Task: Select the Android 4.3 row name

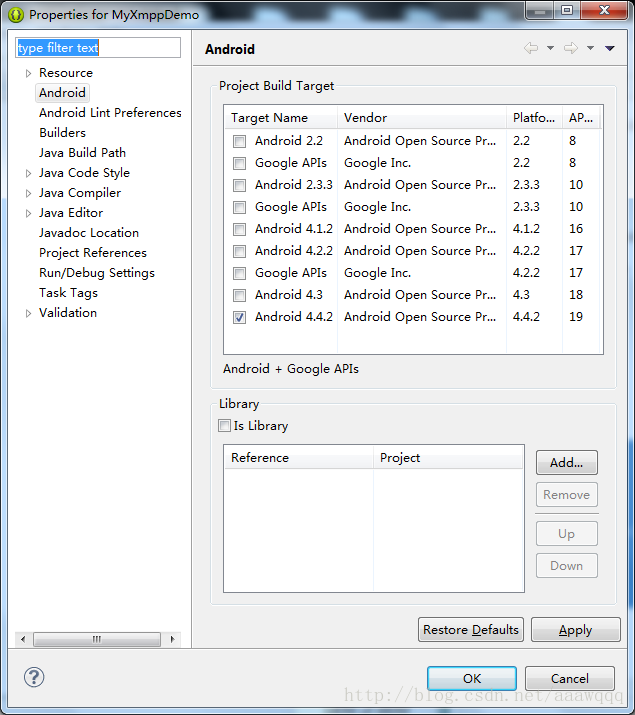Action: click(x=289, y=295)
